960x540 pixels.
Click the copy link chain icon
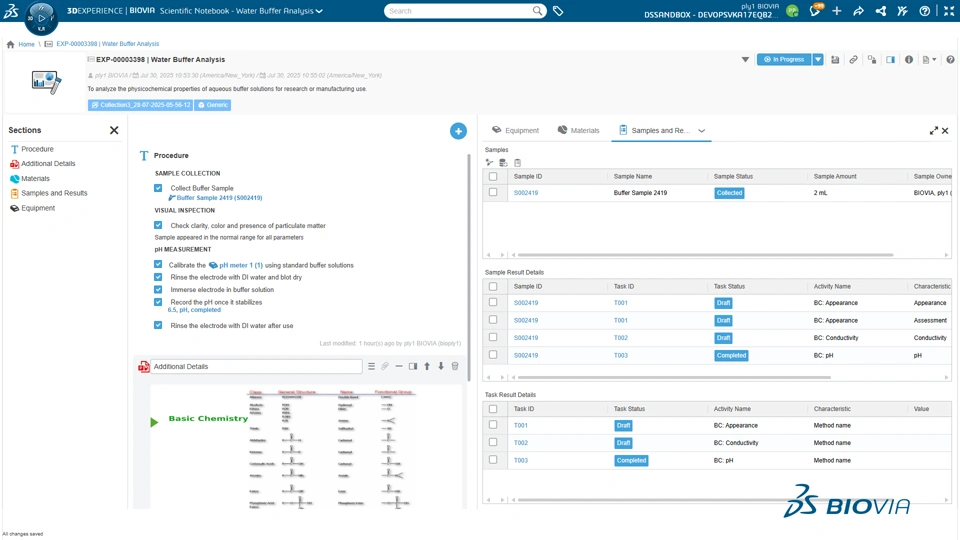(x=853, y=60)
